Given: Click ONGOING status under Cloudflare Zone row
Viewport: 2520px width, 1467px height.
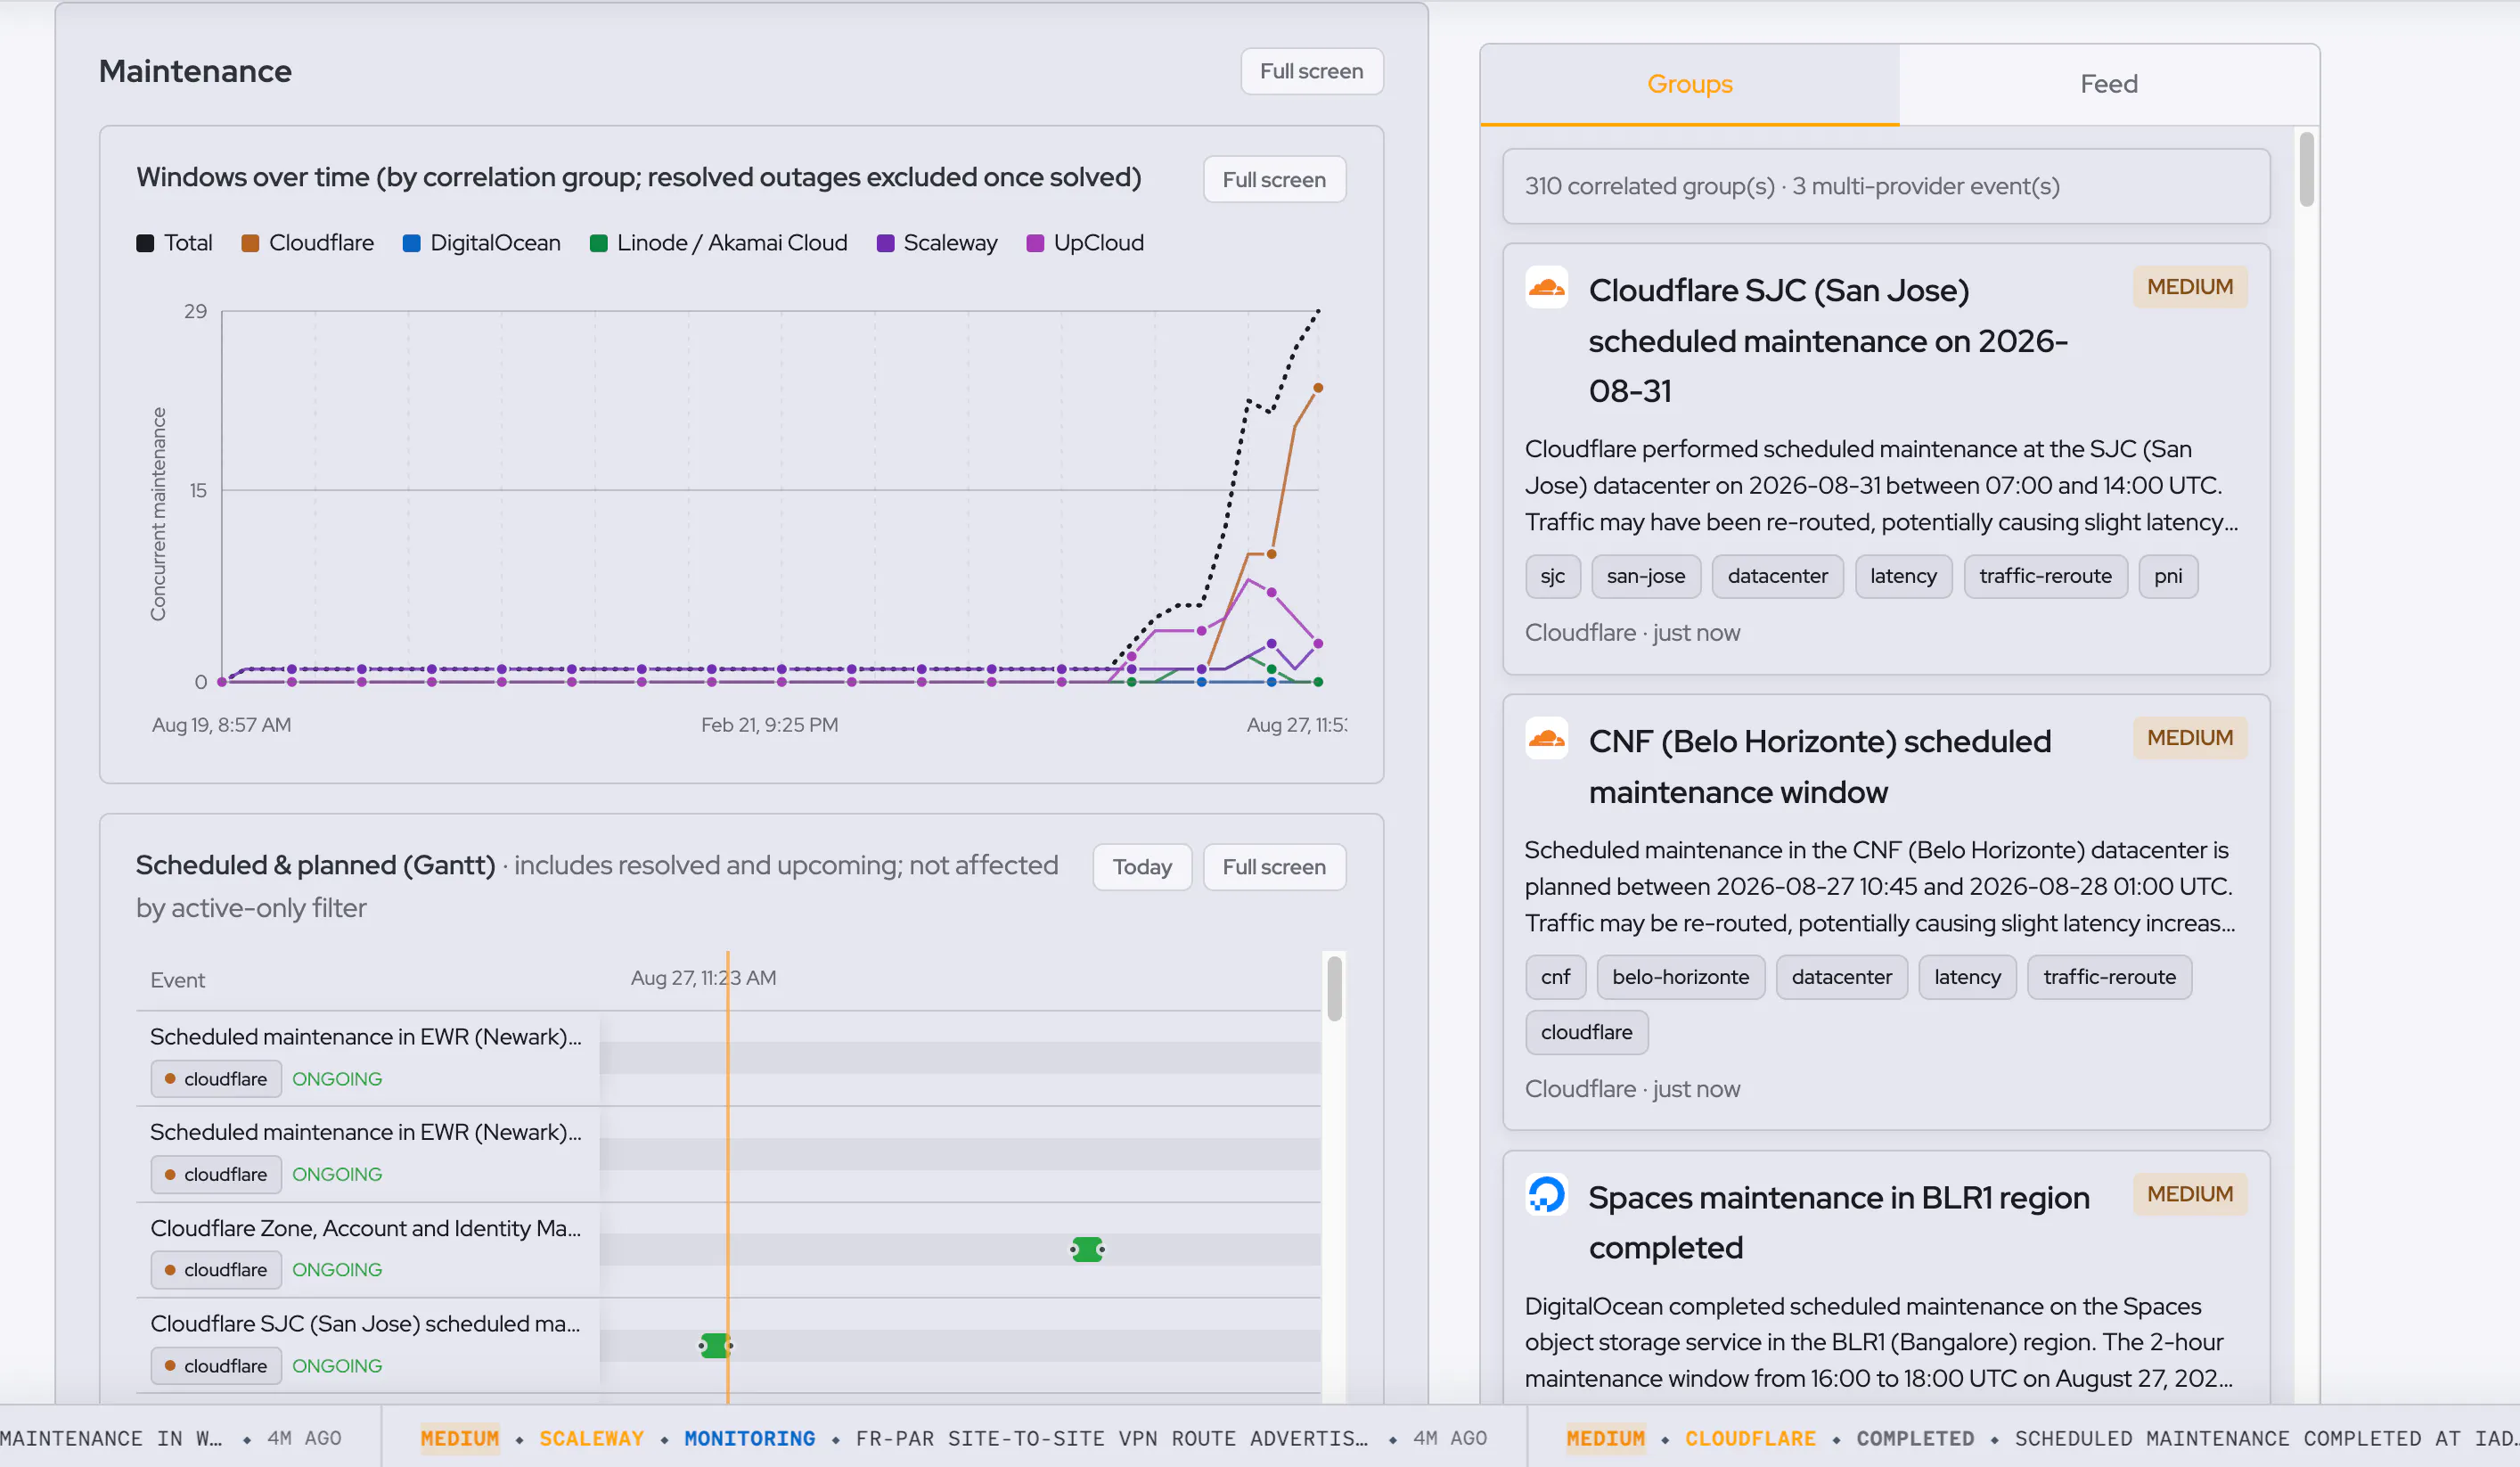Looking at the screenshot, I should tap(337, 1270).
